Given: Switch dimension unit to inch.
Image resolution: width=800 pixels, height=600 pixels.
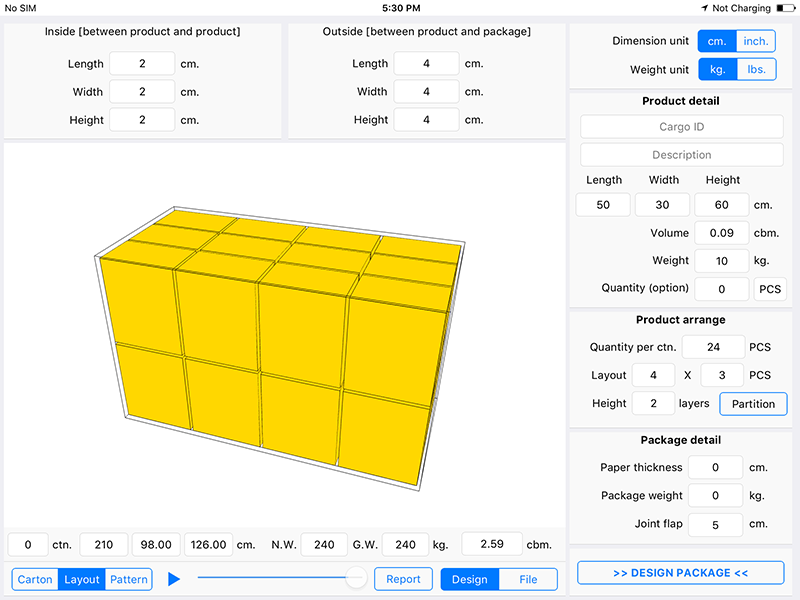Looking at the screenshot, I should coord(756,41).
